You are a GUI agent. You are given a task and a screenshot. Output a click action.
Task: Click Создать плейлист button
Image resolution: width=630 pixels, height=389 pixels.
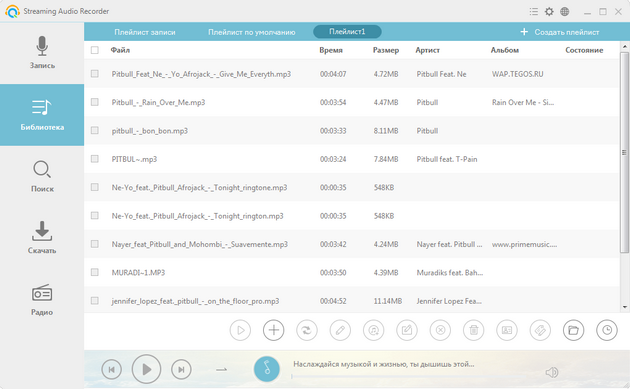coord(560,32)
